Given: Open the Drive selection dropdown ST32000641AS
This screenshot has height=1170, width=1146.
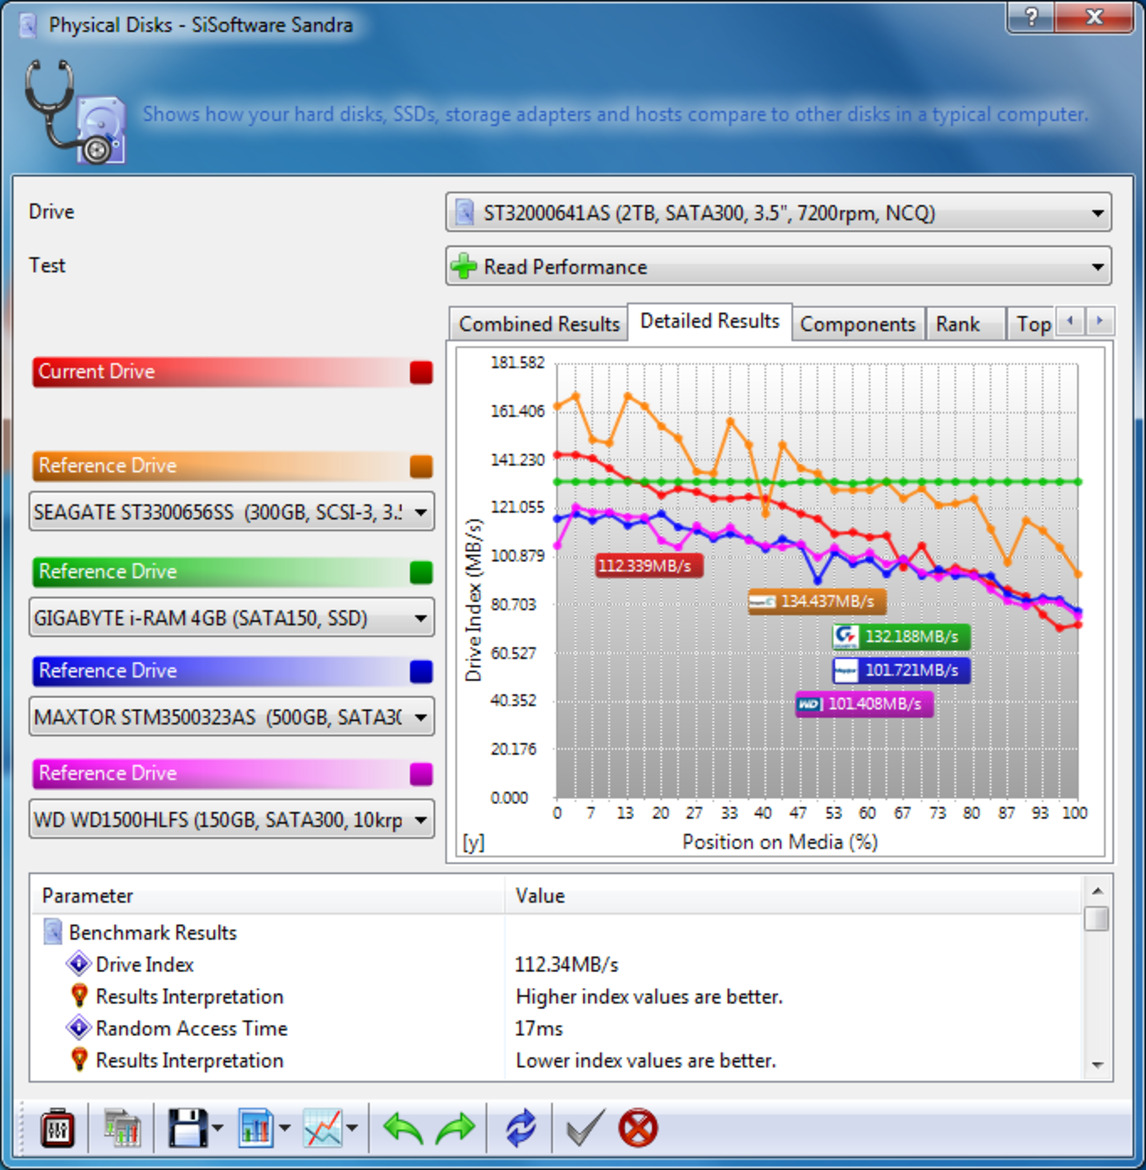Looking at the screenshot, I should point(778,213).
